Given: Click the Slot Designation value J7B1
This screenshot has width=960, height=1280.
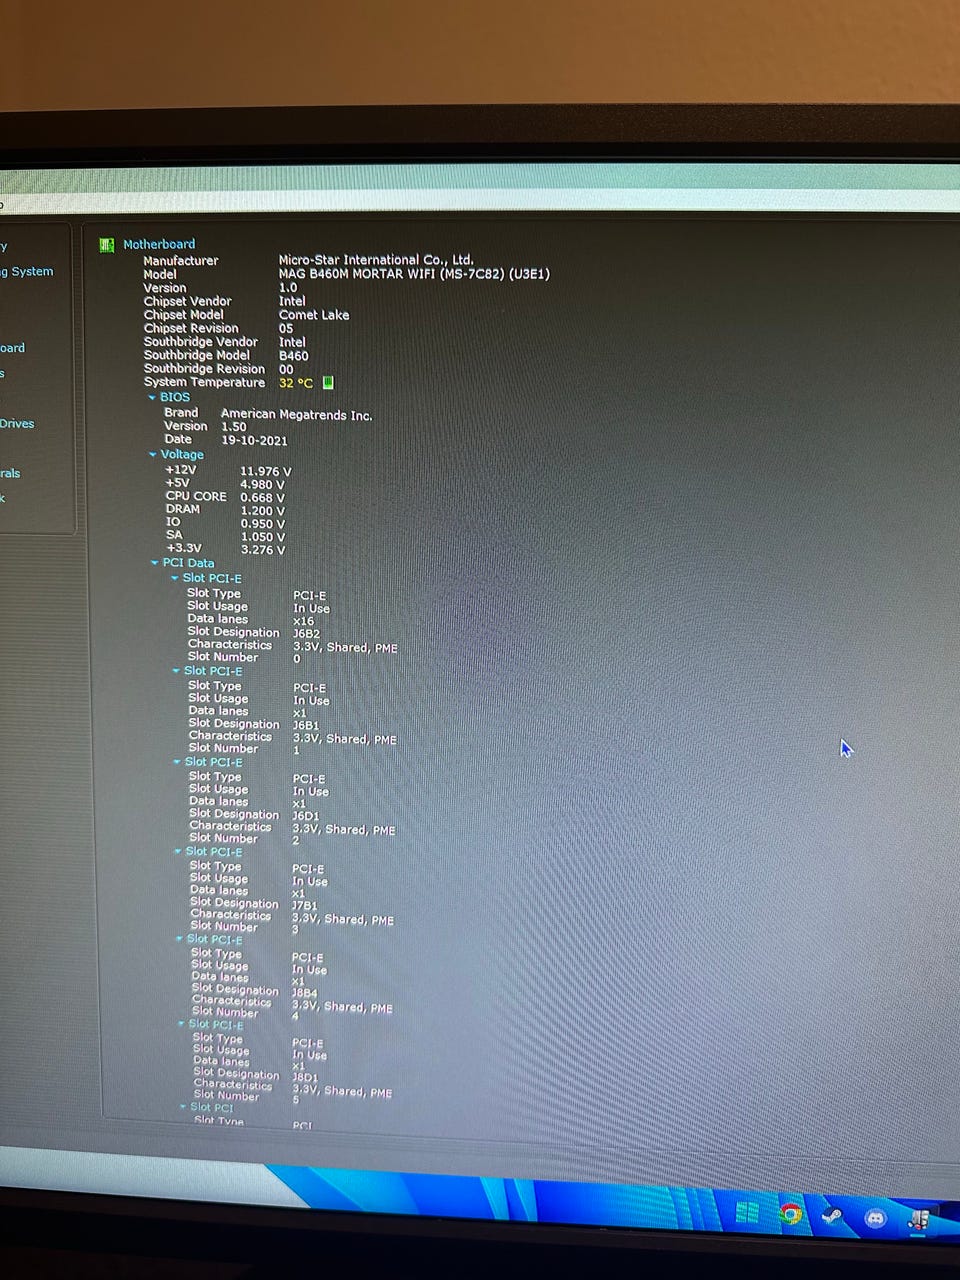Looking at the screenshot, I should click(305, 906).
